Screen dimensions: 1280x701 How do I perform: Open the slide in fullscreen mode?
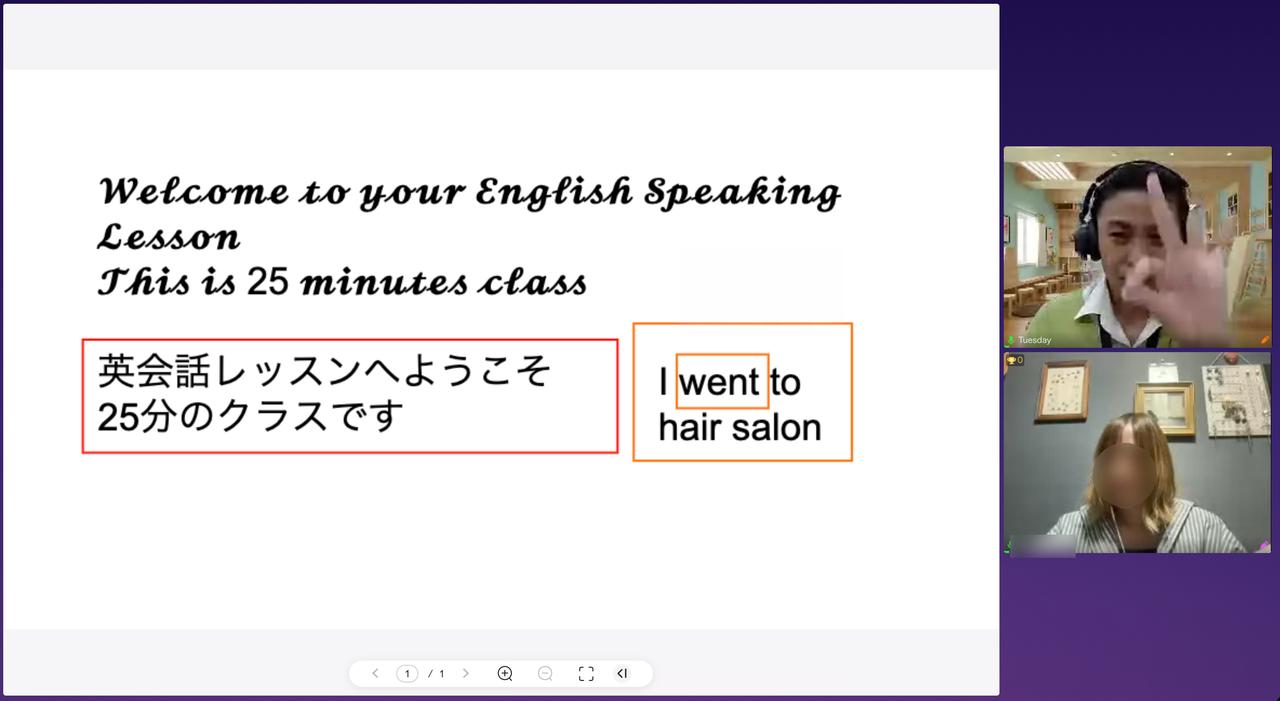[x=586, y=673]
